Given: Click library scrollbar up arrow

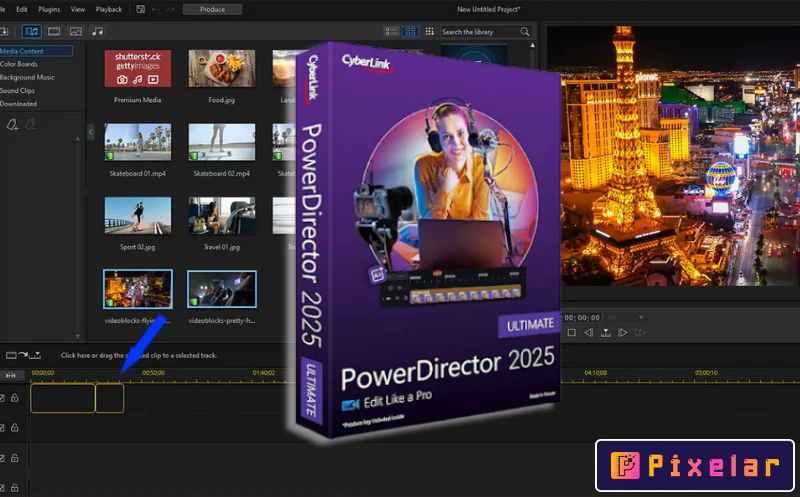Looking at the screenshot, I should pyautogui.click(x=533, y=45).
